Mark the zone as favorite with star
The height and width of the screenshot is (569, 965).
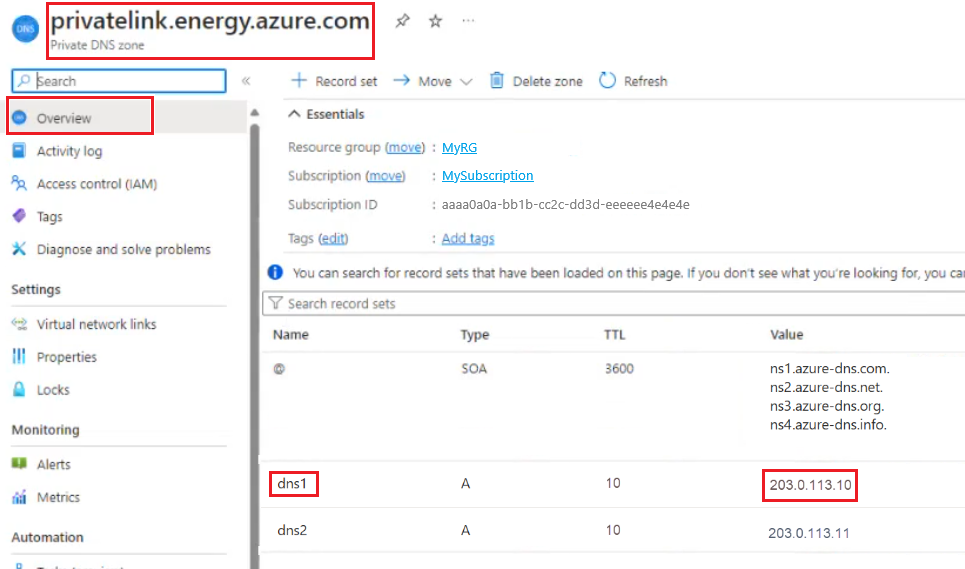(435, 21)
